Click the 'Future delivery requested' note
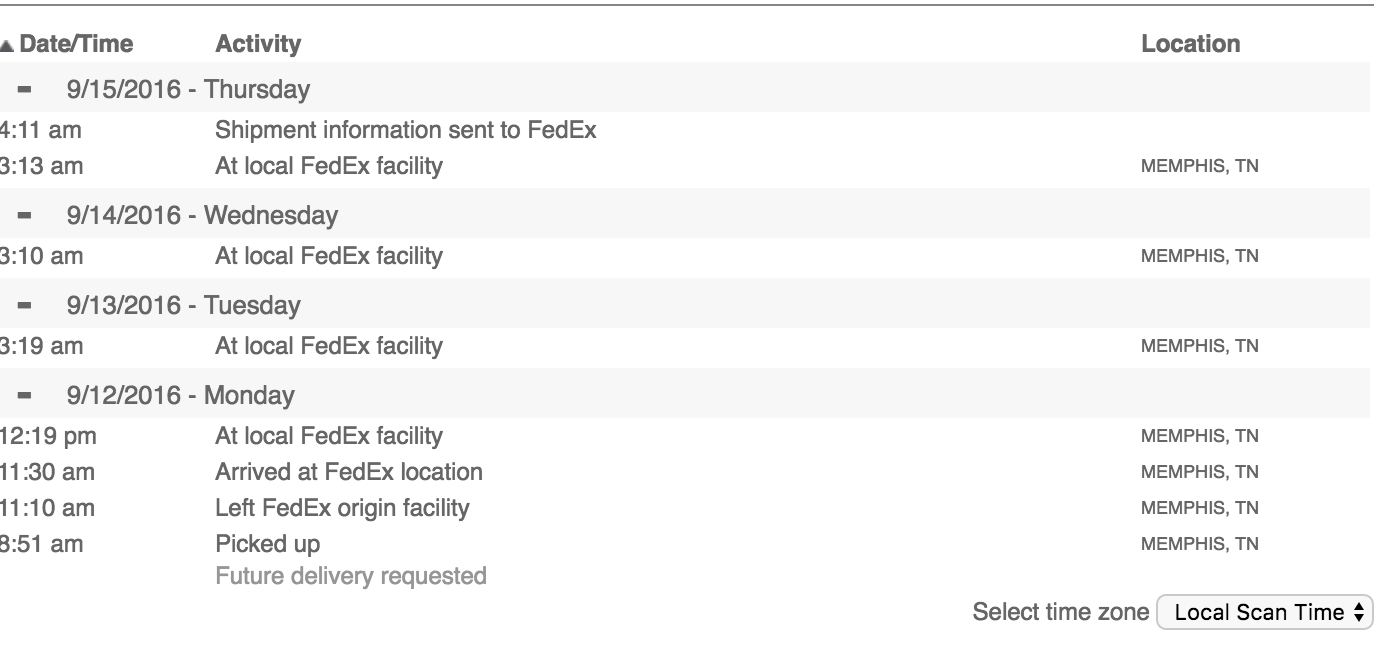The height and width of the screenshot is (652, 1386). click(351, 576)
